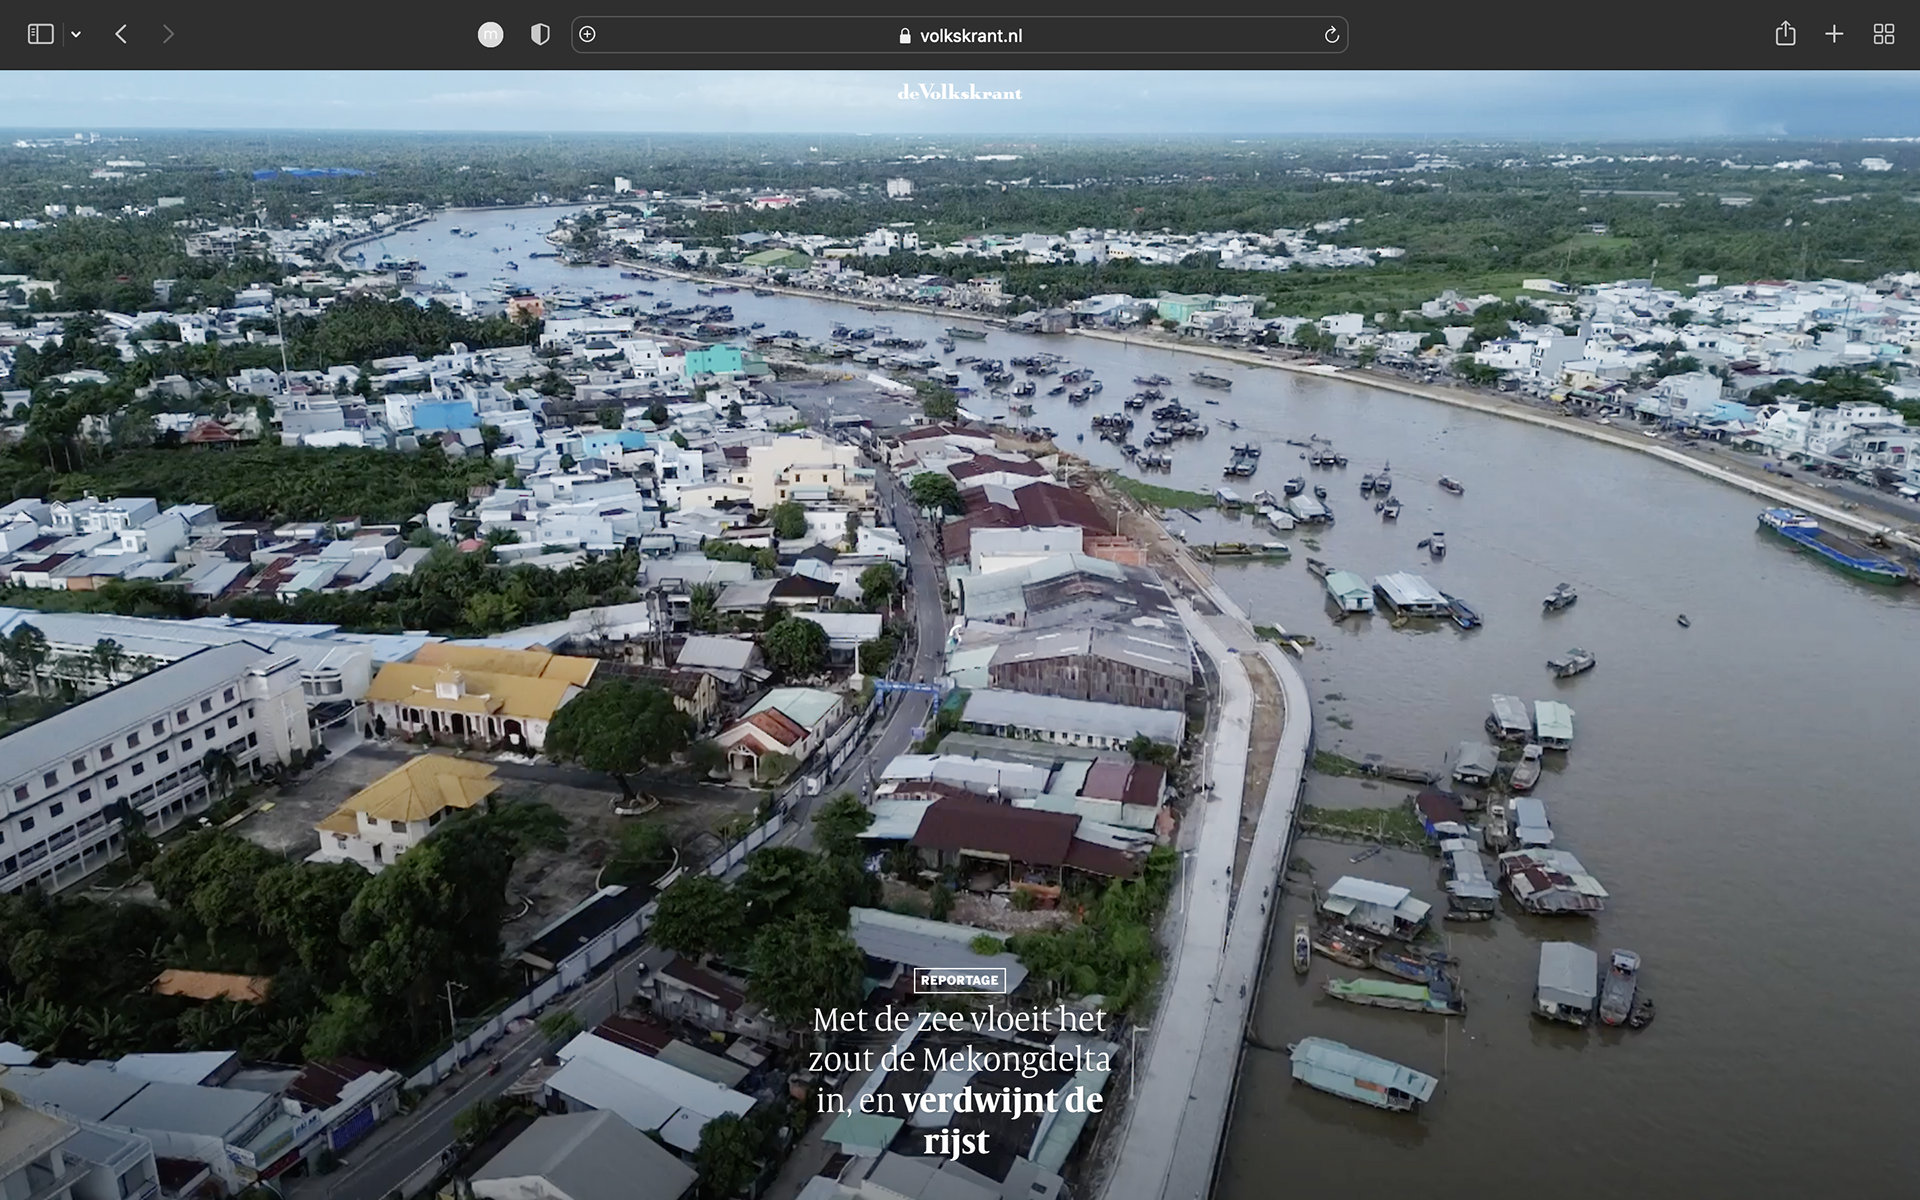The image size is (1920, 1200).
Task: Focus the address bar showing volkskrant.nl
Action: click(970, 36)
